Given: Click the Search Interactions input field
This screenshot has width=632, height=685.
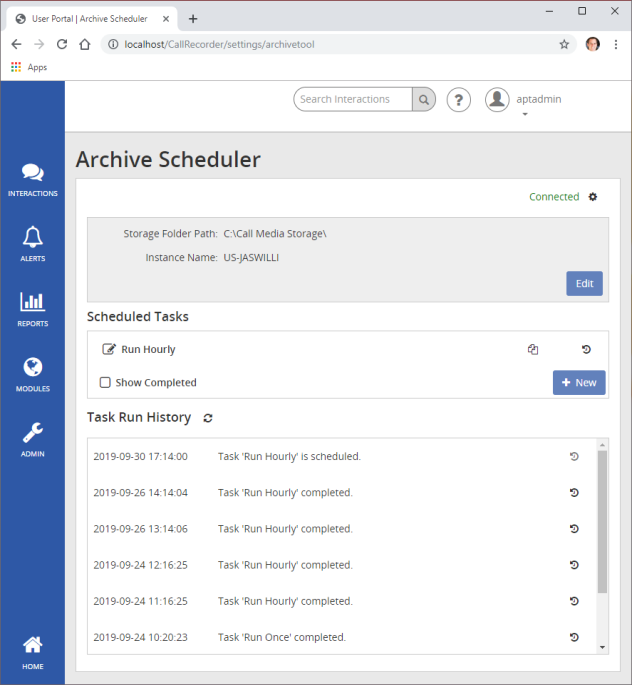Looking at the screenshot, I should point(353,99).
